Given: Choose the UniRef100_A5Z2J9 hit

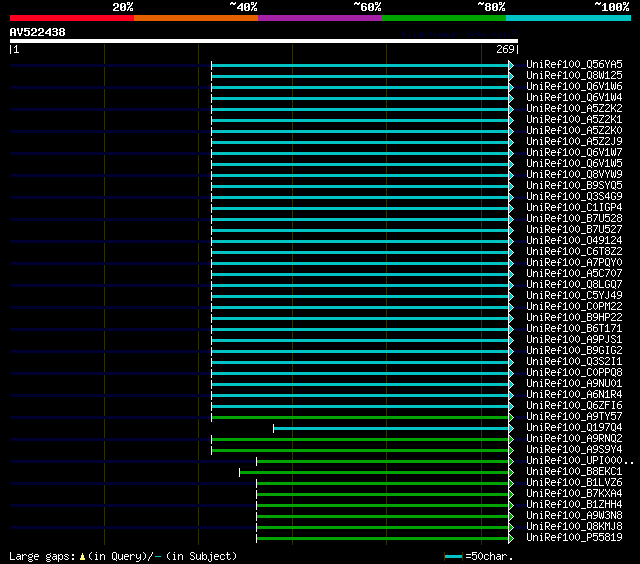Looking at the screenshot, I should click(574, 142).
